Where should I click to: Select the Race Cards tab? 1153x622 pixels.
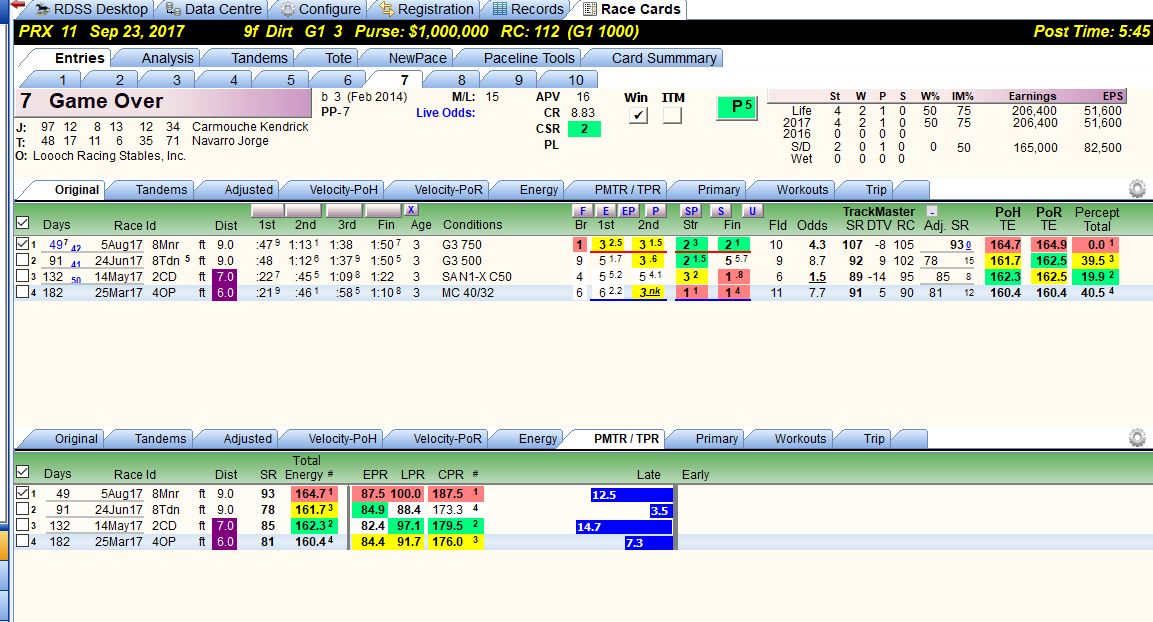tap(632, 10)
